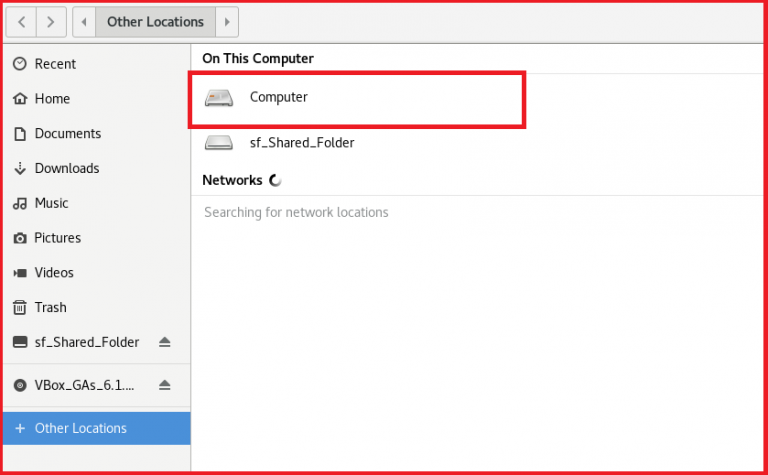Open the Computer location entry

[x=279, y=98]
